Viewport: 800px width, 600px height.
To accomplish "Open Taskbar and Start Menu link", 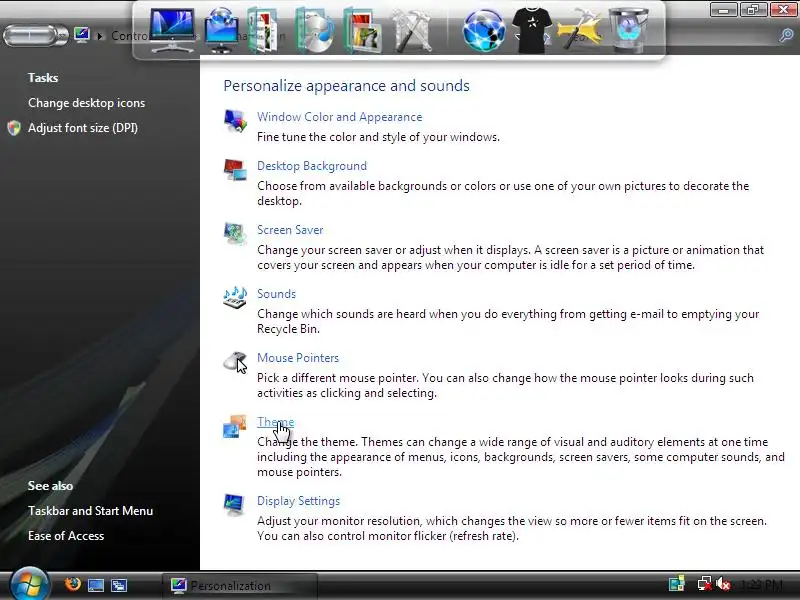I will (x=90, y=511).
